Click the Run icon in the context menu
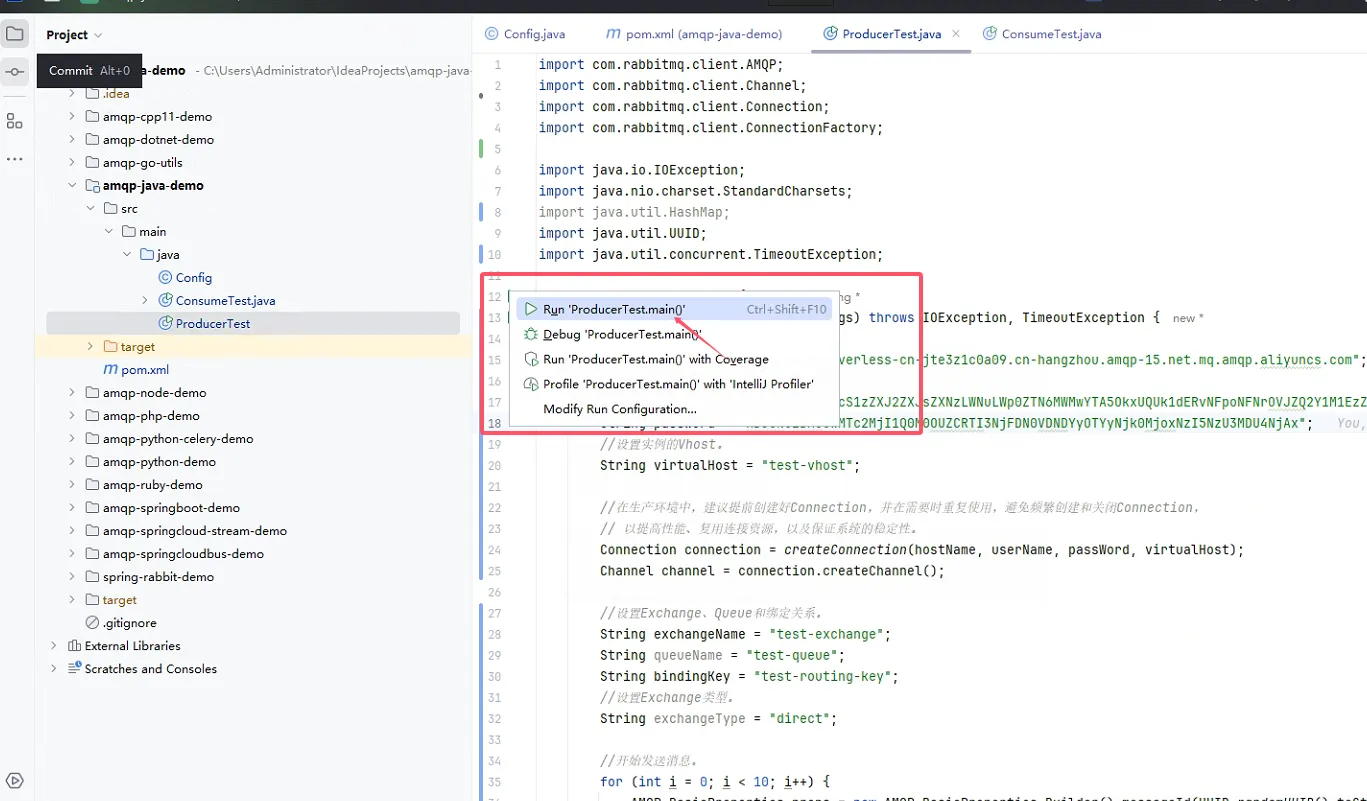This screenshot has height=801, width=1367. pos(531,310)
